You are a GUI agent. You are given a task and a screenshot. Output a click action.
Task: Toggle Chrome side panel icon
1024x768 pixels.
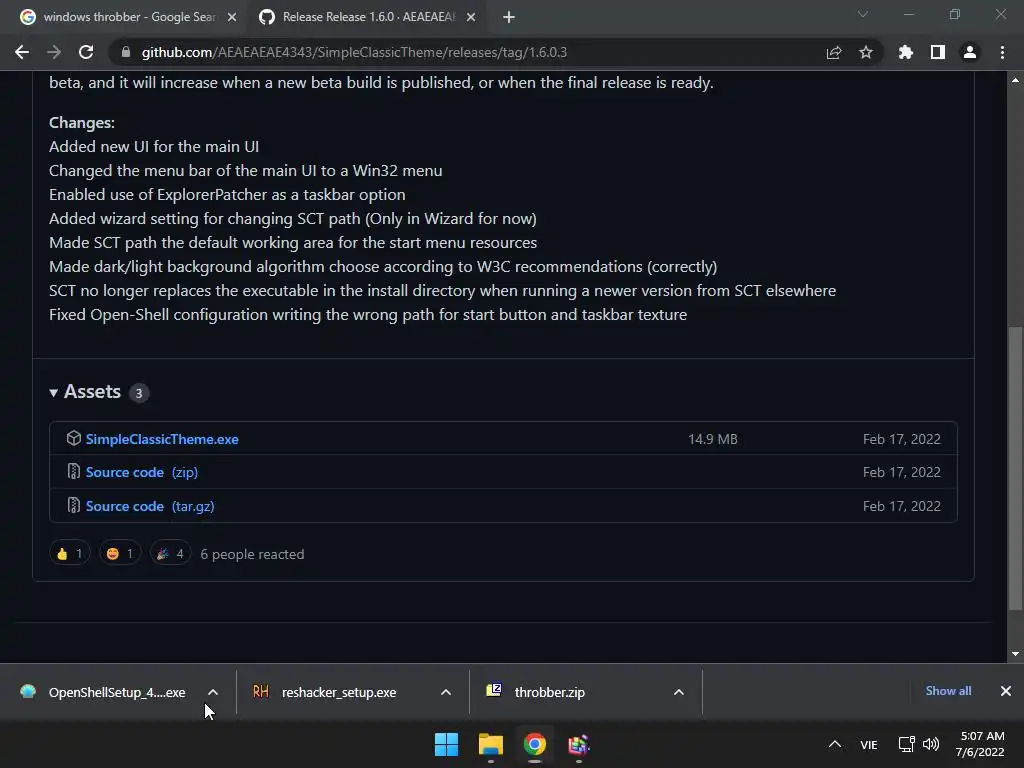(x=938, y=52)
